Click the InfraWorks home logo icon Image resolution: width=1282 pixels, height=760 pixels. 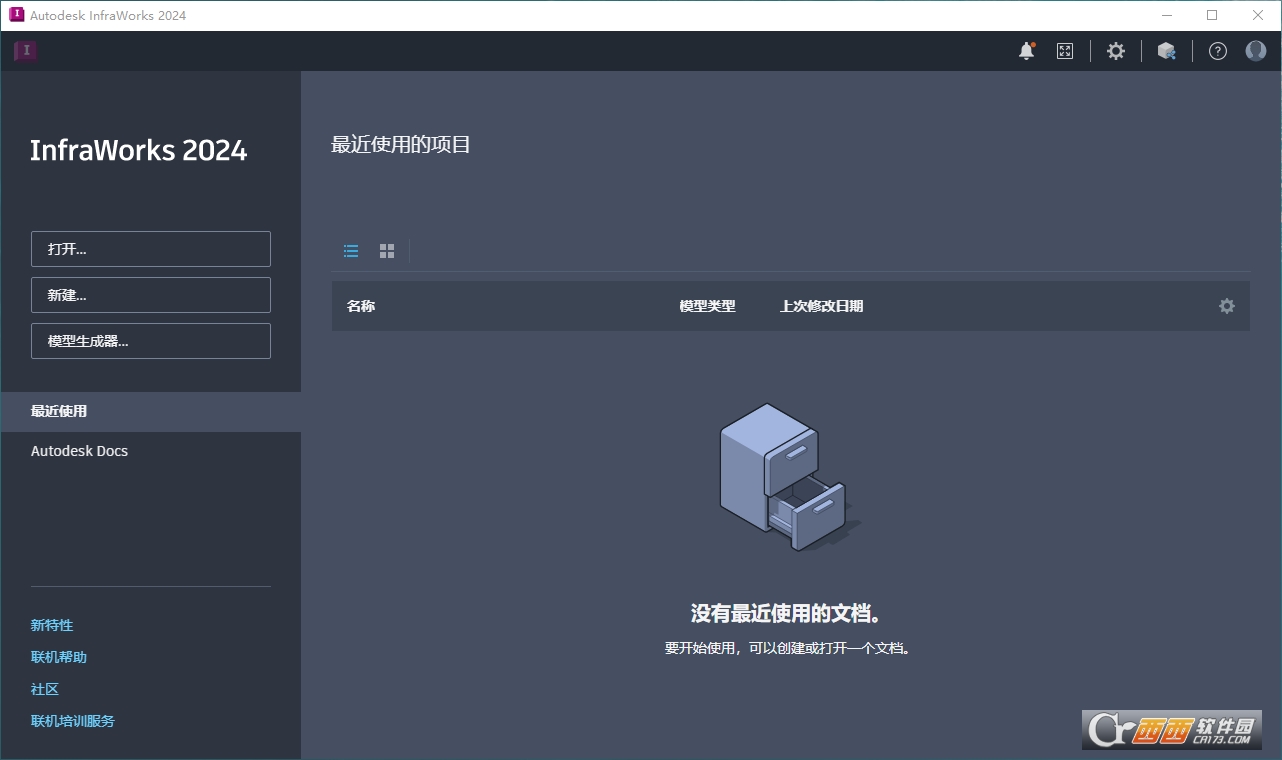(26, 51)
